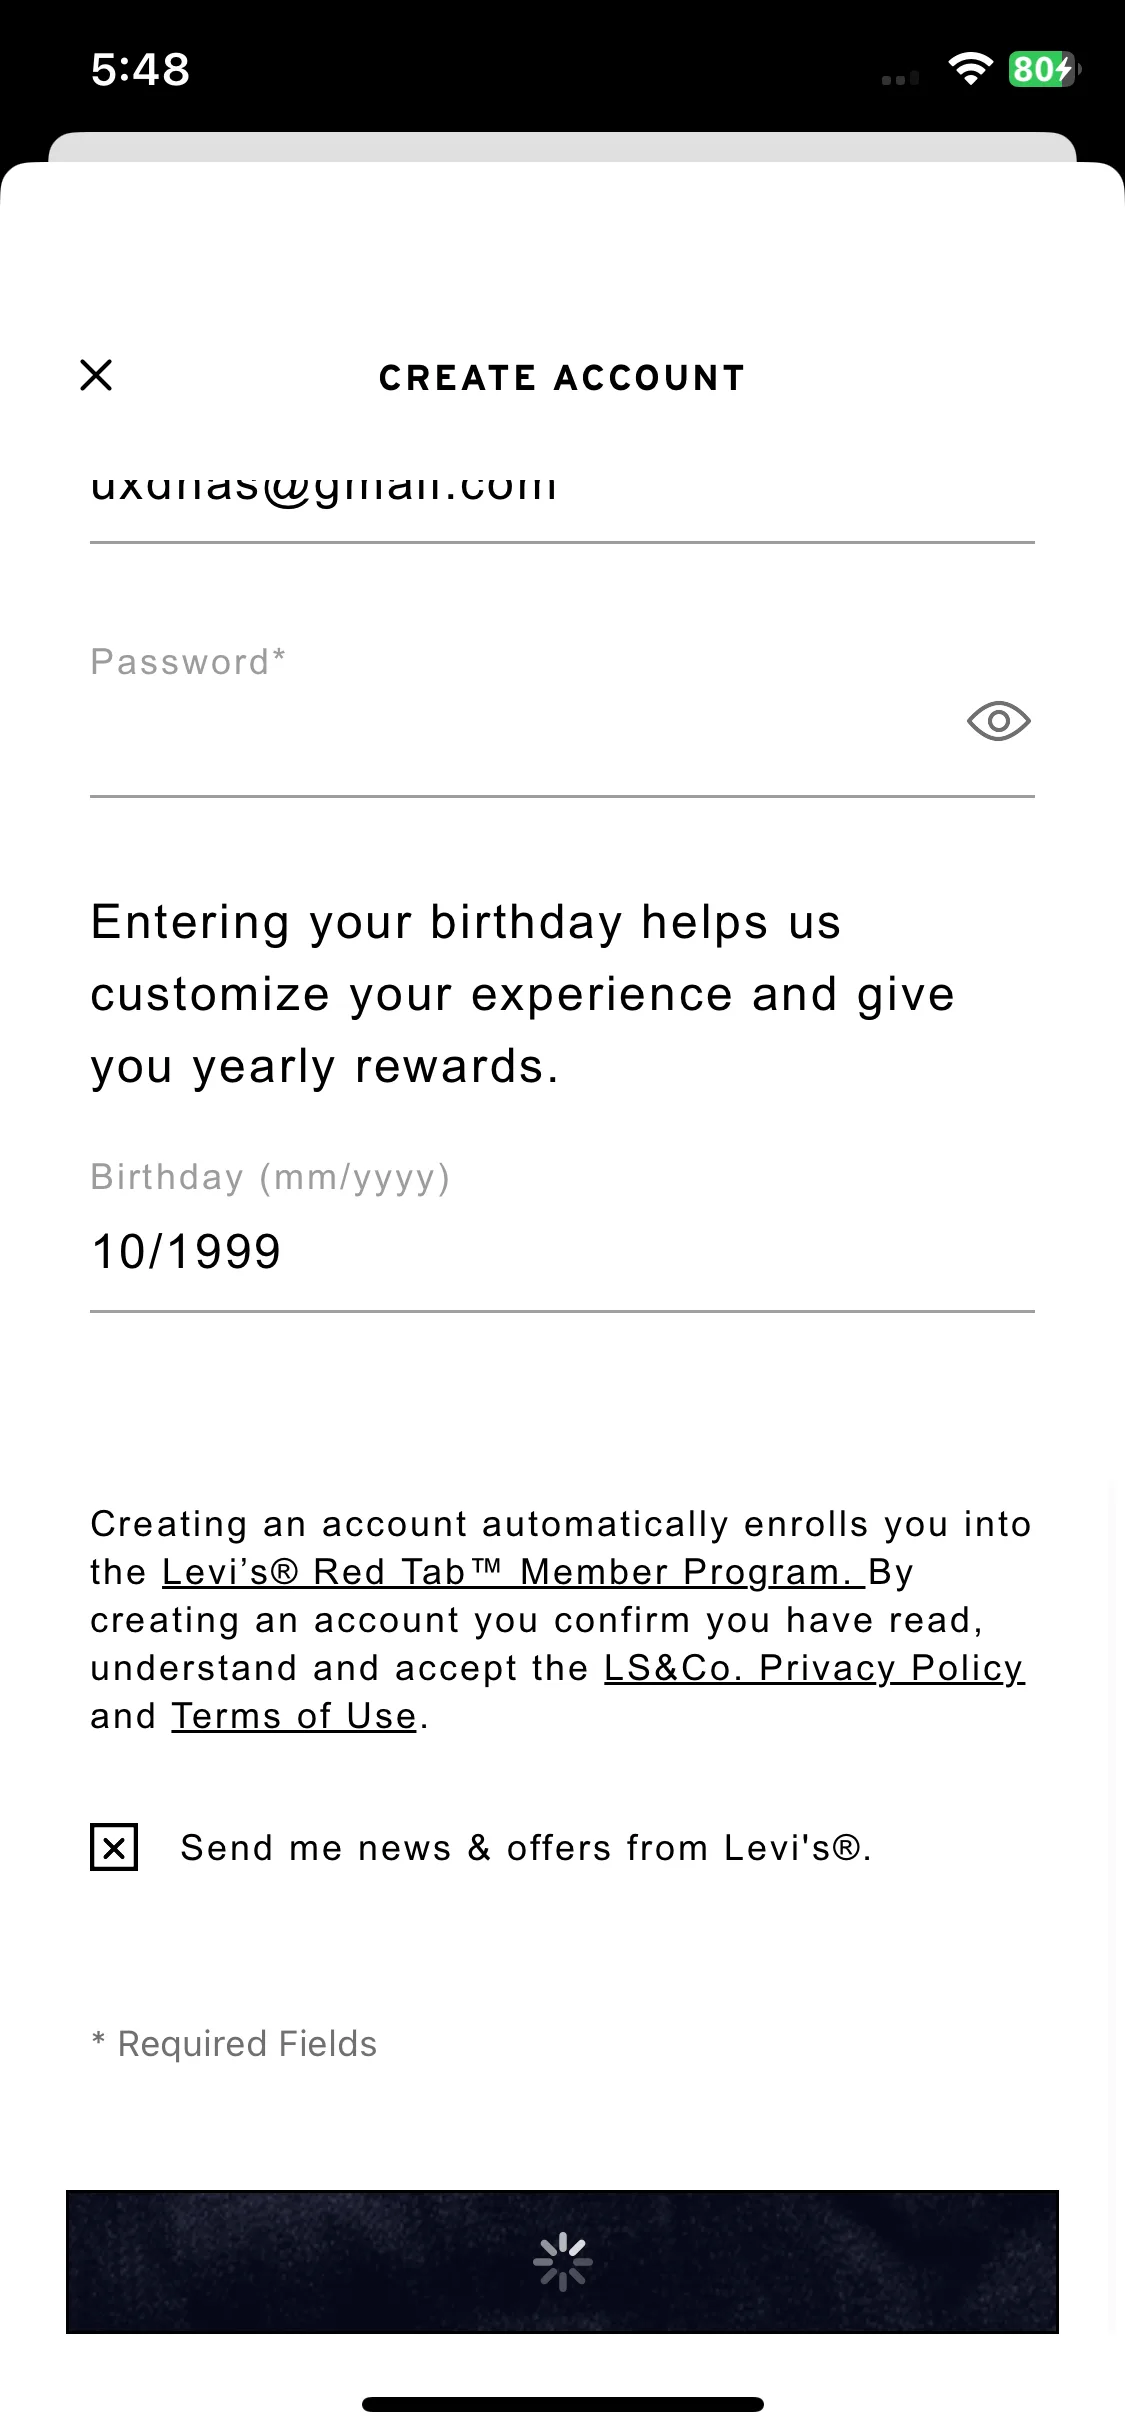
Task: Uncheck the news & offers checkbox
Action: click(x=114, y=1847)
